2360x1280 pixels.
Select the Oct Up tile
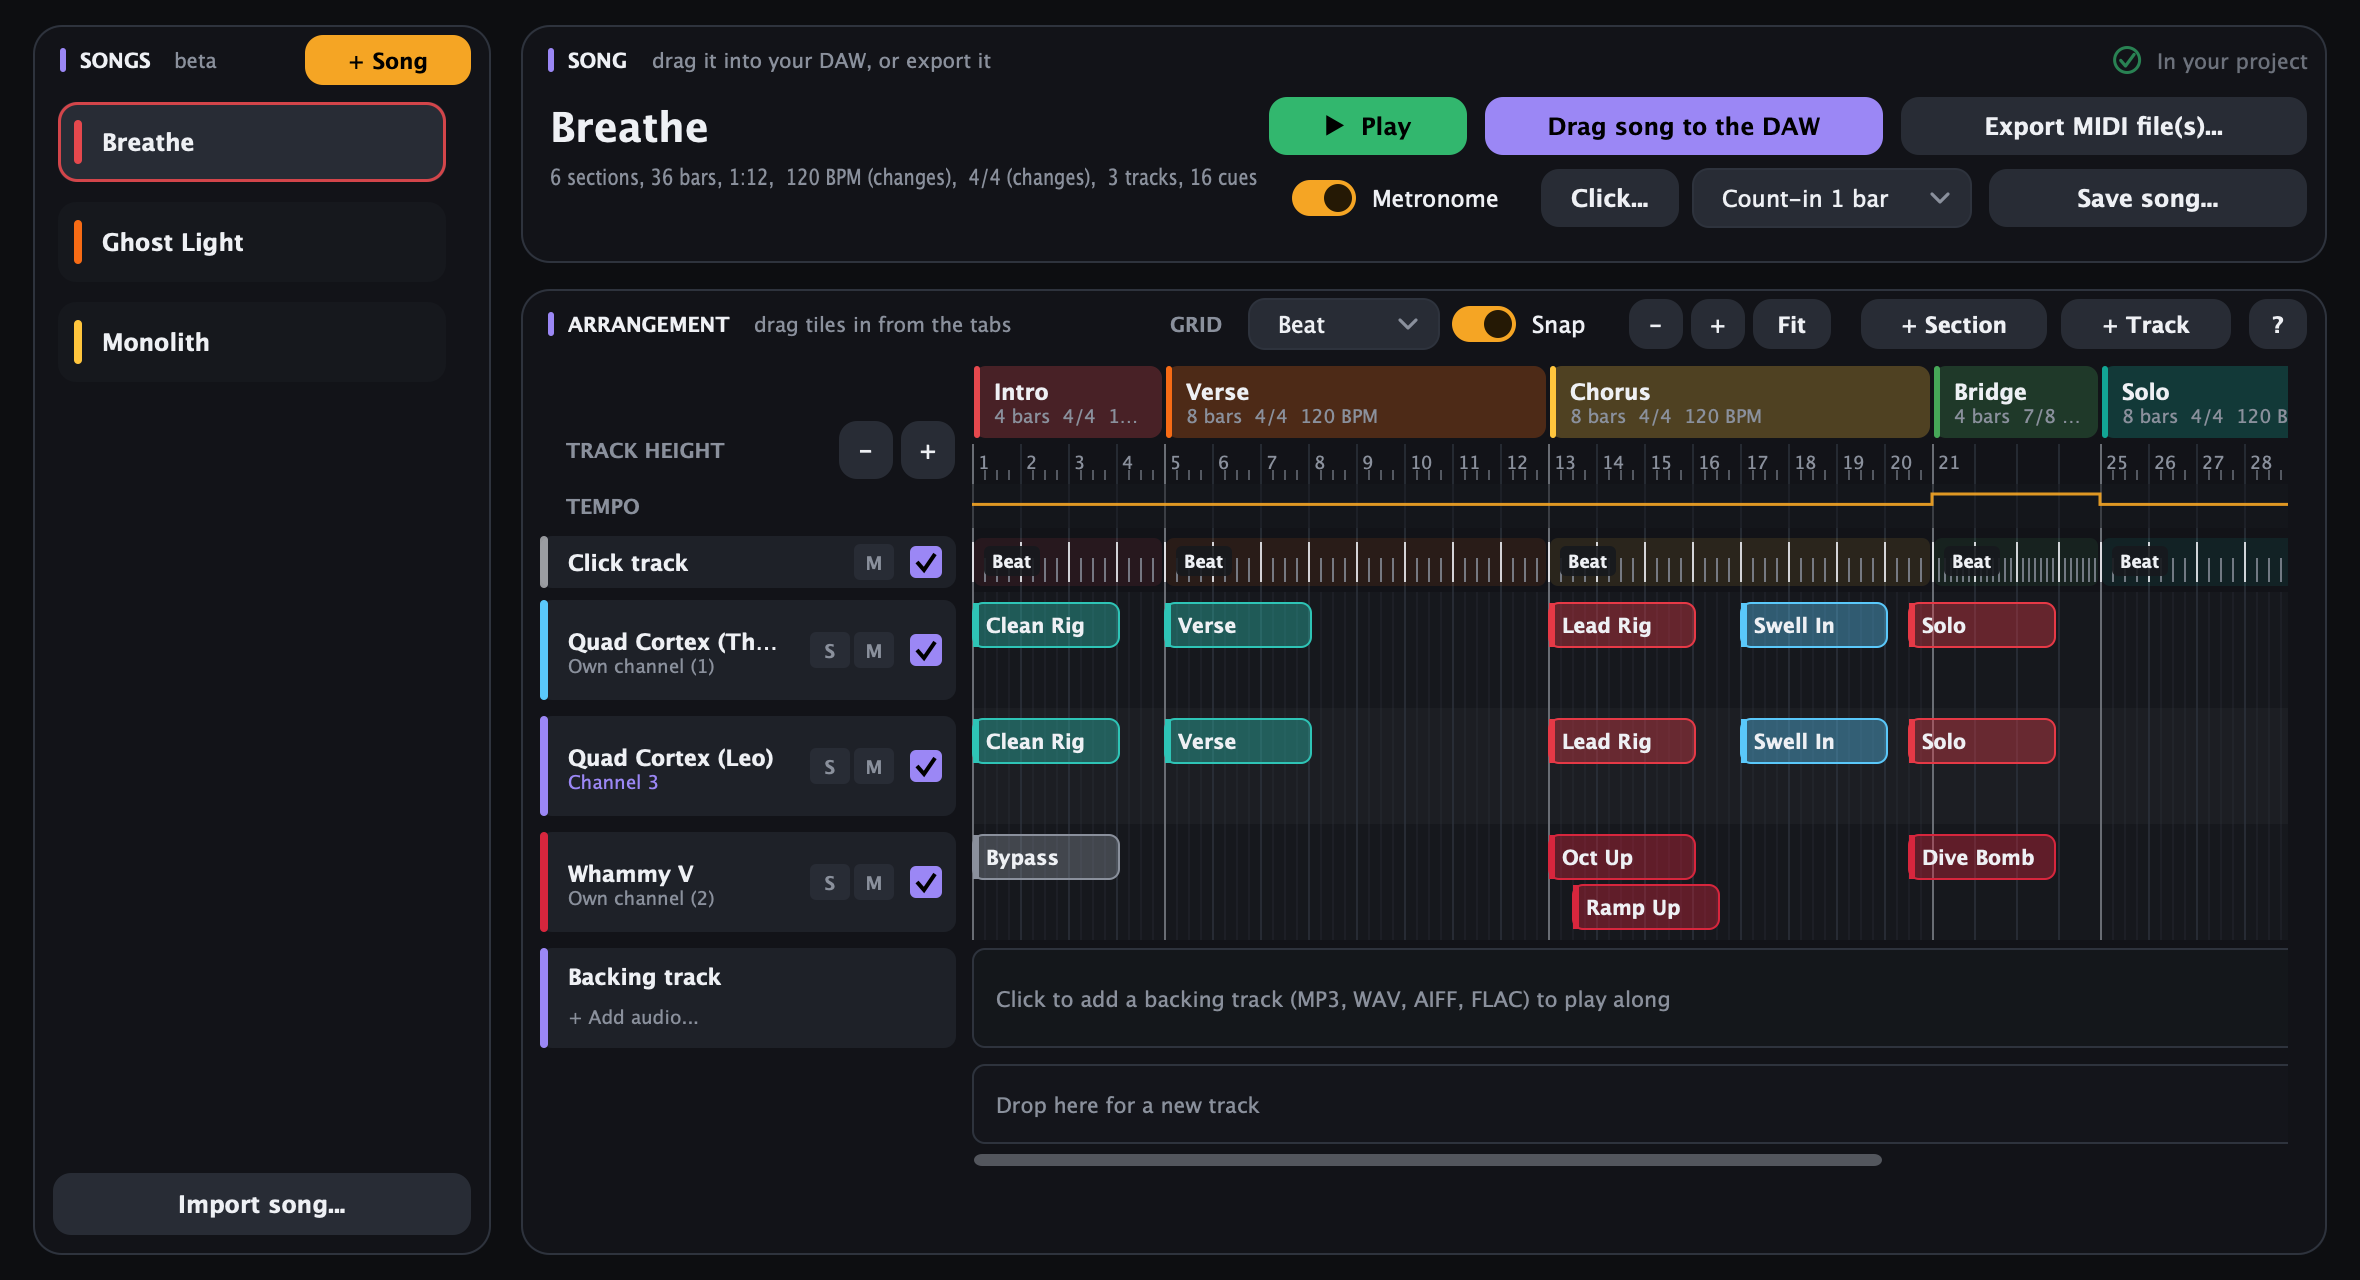click(1622, 857)
